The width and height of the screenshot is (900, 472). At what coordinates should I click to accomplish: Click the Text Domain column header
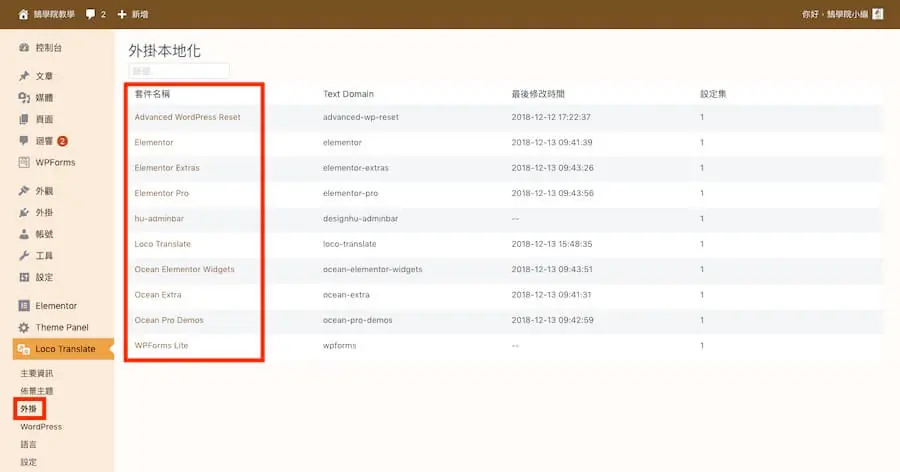348,94
